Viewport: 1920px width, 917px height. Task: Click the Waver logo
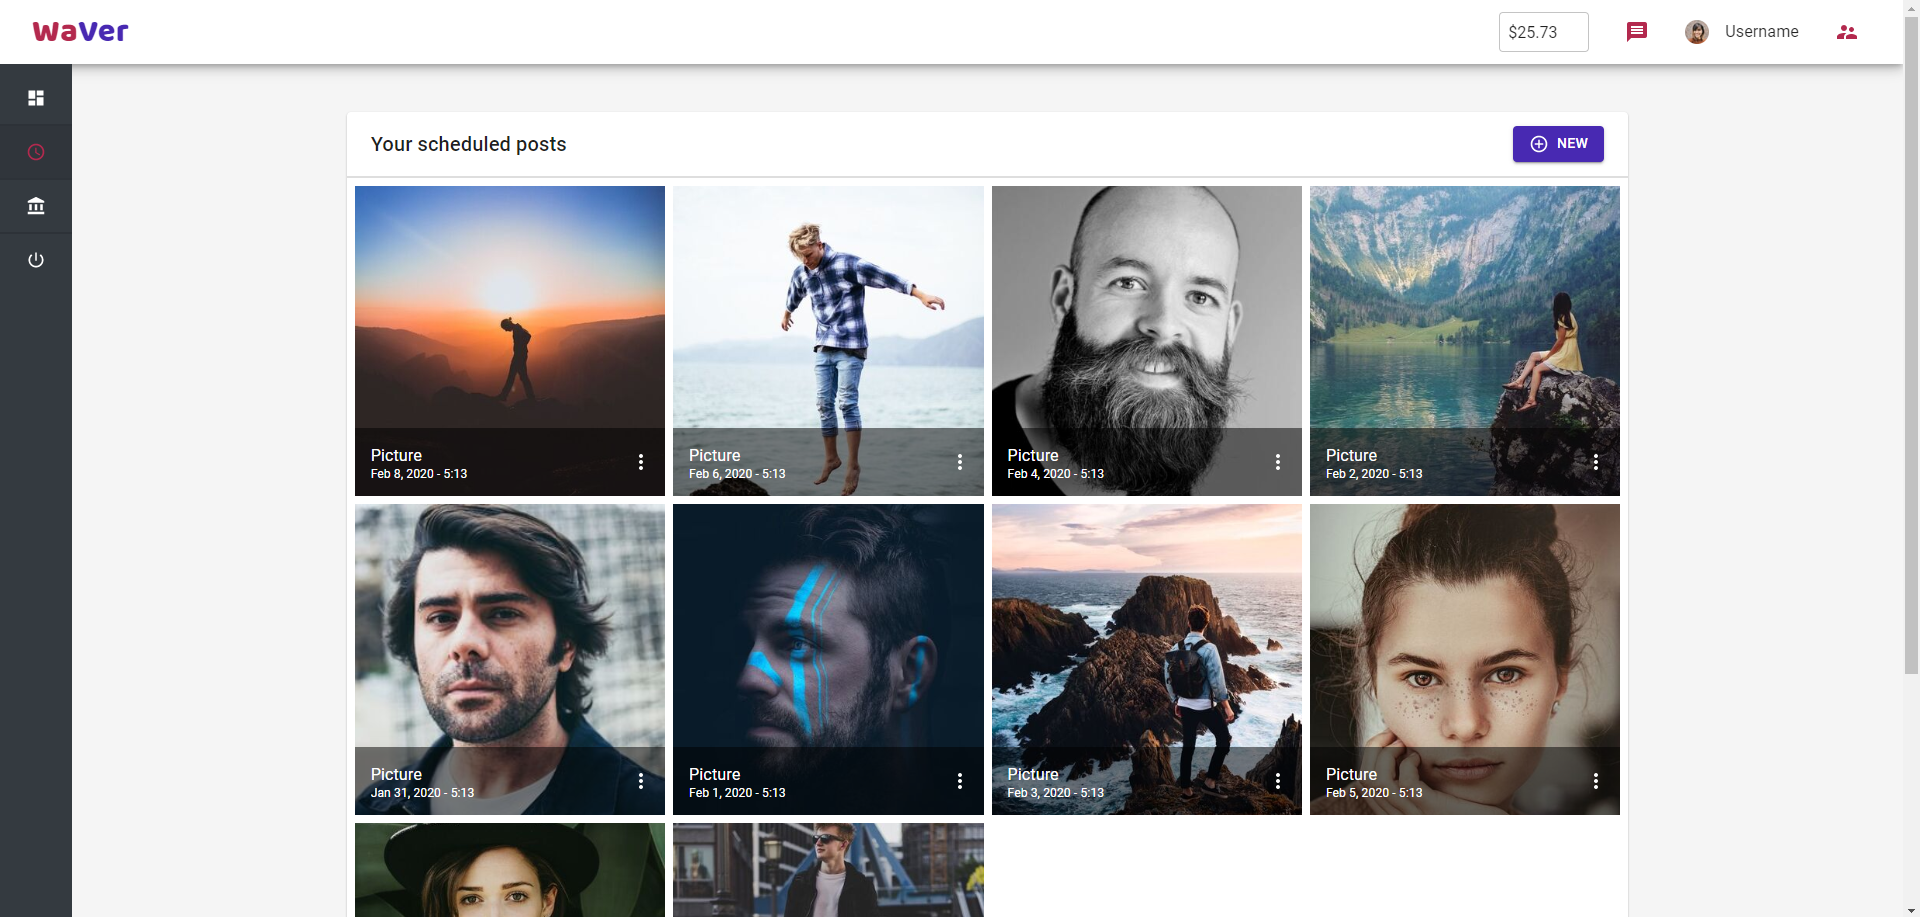point(80,31)
